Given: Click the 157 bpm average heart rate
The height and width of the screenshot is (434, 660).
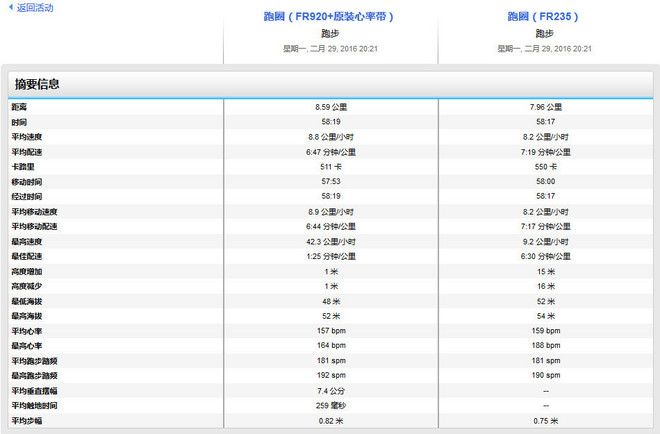Looking at the screenshot, I should point(331,331).
